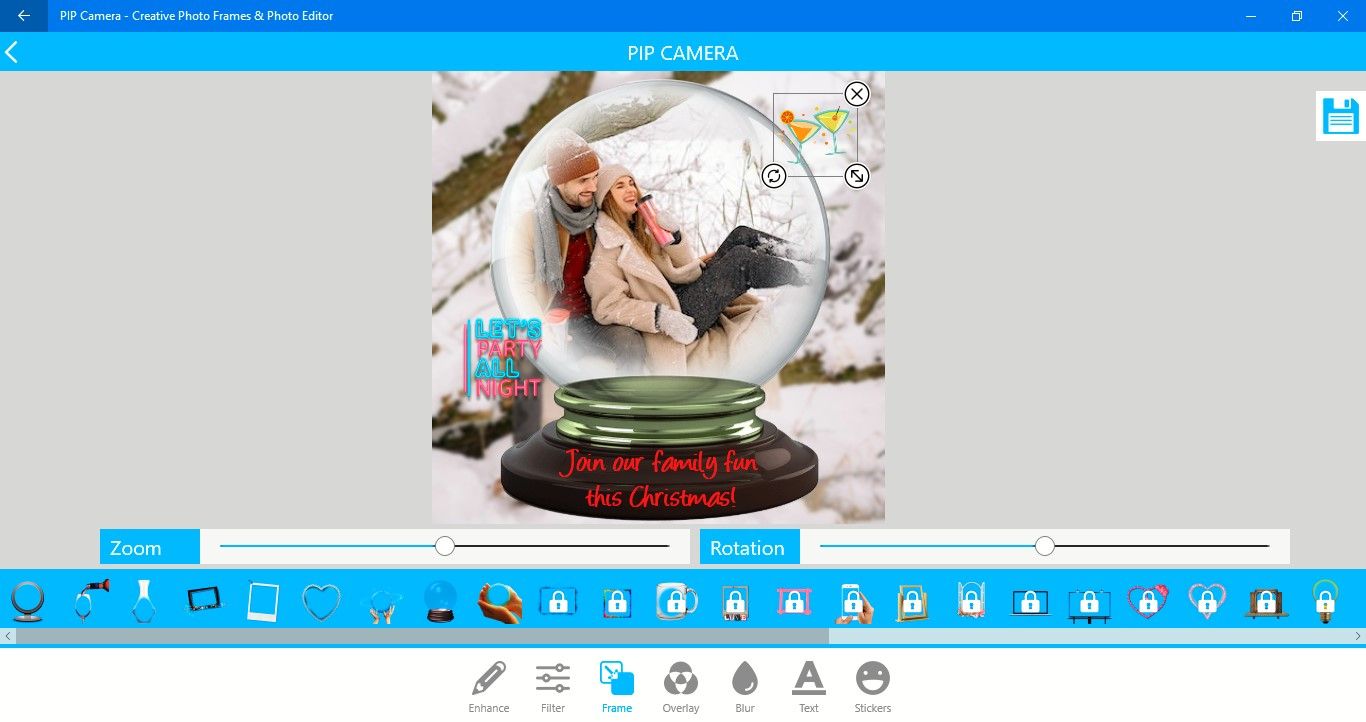
Task: Open the Enhance tool
Action: coord(489,687)
